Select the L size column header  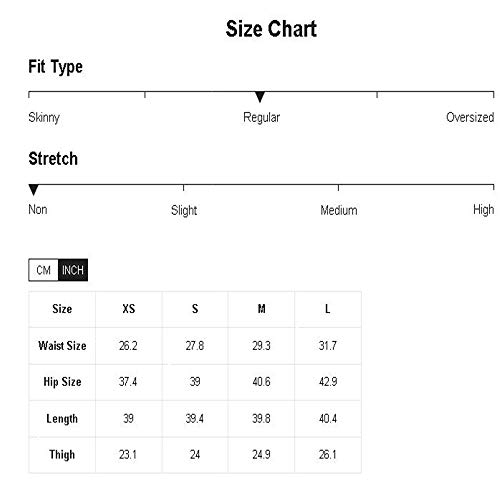[328, 309]
